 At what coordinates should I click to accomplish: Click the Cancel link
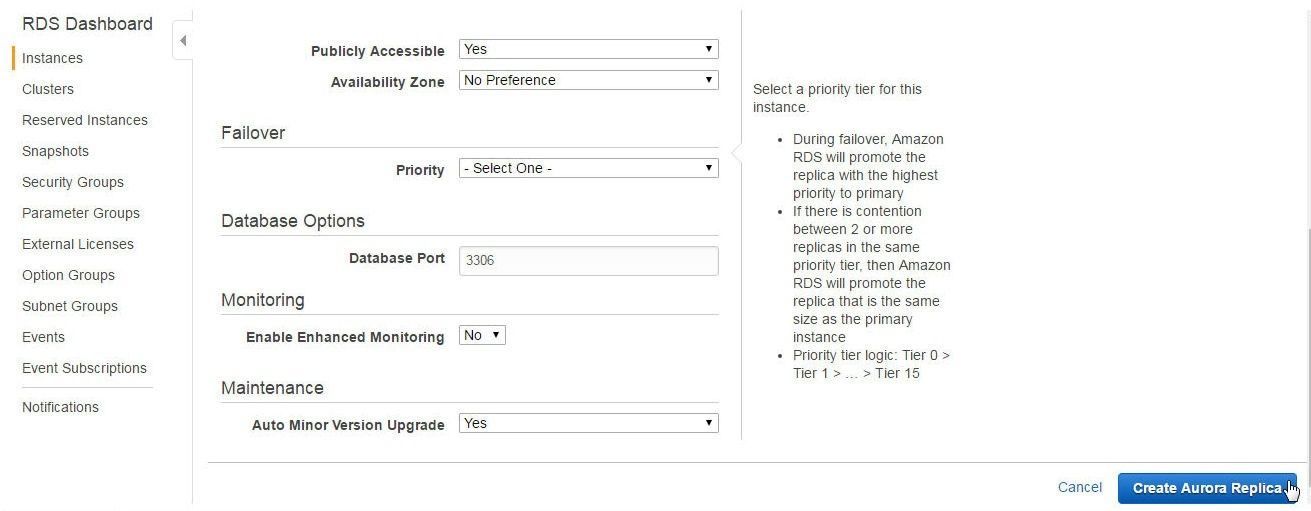(x=1080, y=487)
